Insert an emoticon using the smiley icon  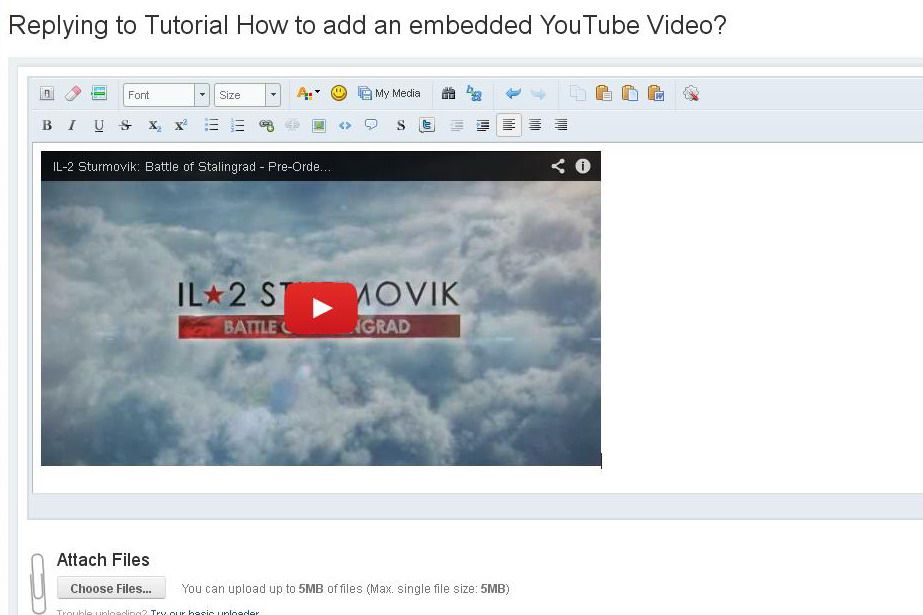pos(338,93)
